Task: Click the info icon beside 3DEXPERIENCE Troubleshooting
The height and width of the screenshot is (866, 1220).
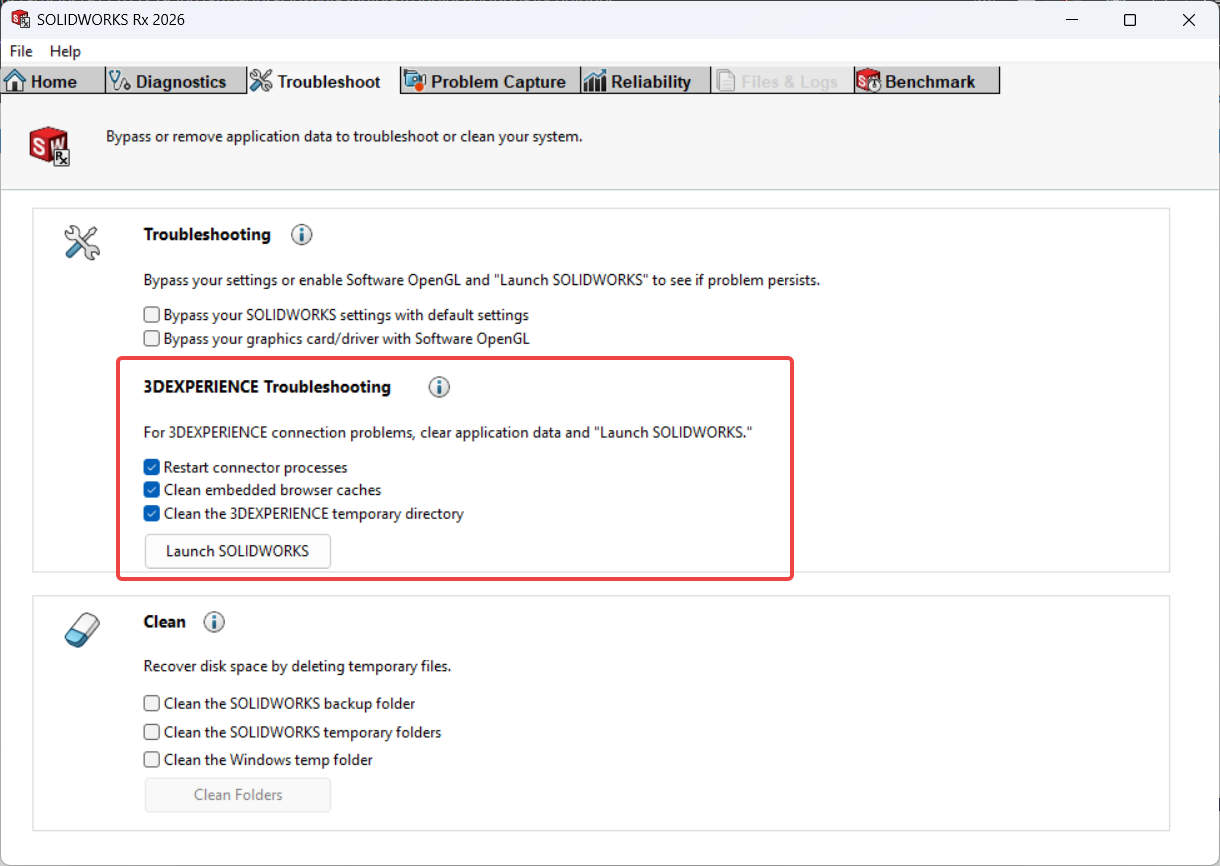Action: pyautogui.click(x=439, y=387)
